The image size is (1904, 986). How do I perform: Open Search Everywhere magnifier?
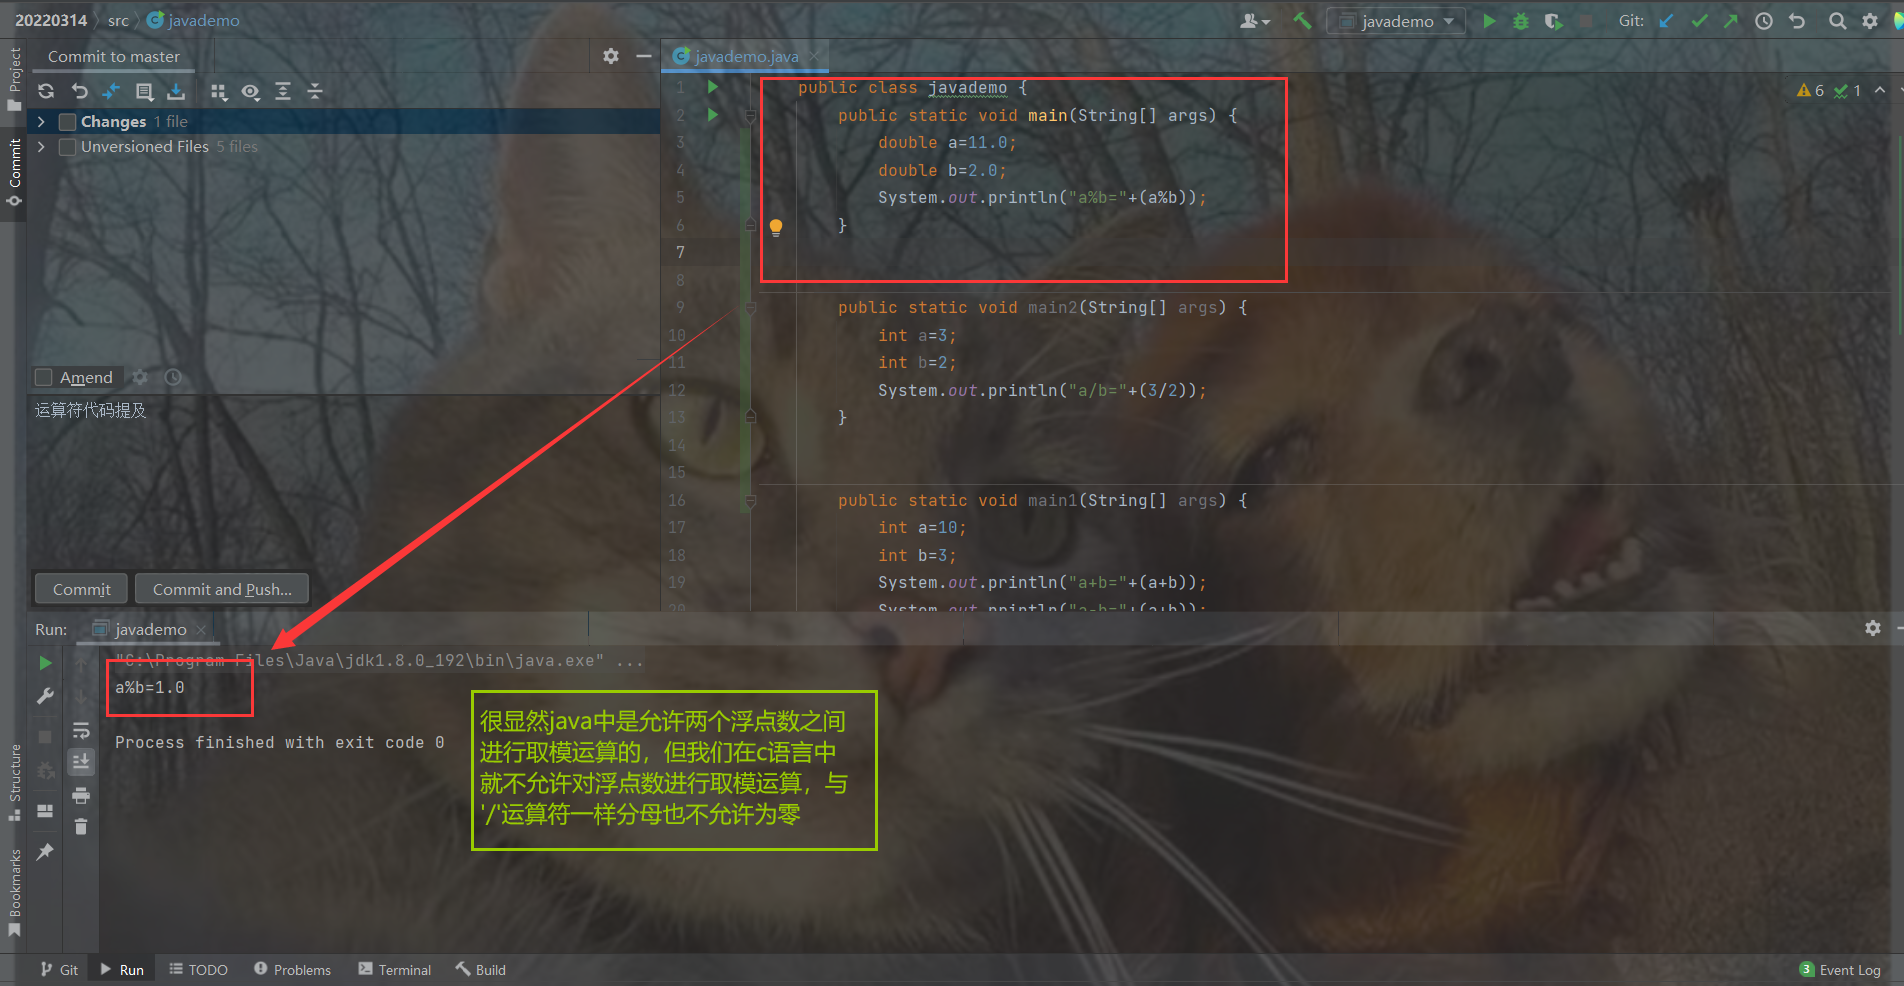(x=1837, y=21)
